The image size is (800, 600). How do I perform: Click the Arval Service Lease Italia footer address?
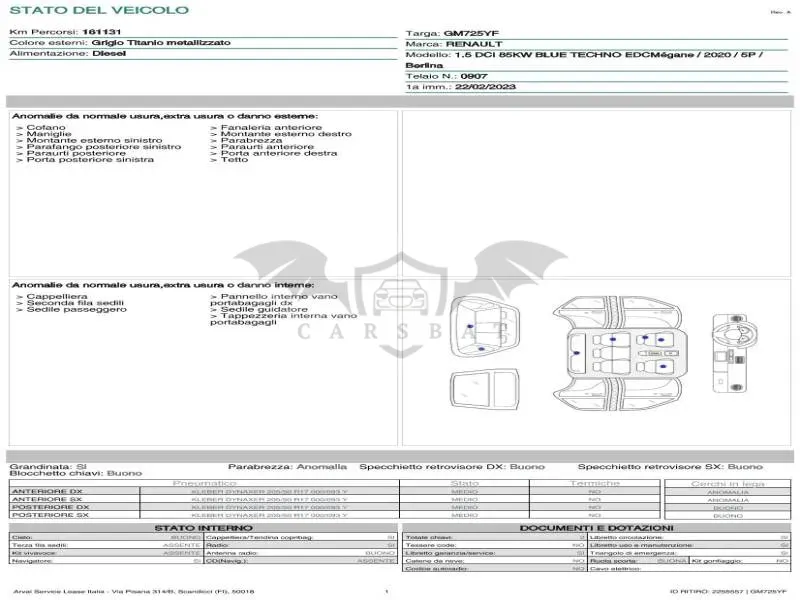[x=134, y=592]
